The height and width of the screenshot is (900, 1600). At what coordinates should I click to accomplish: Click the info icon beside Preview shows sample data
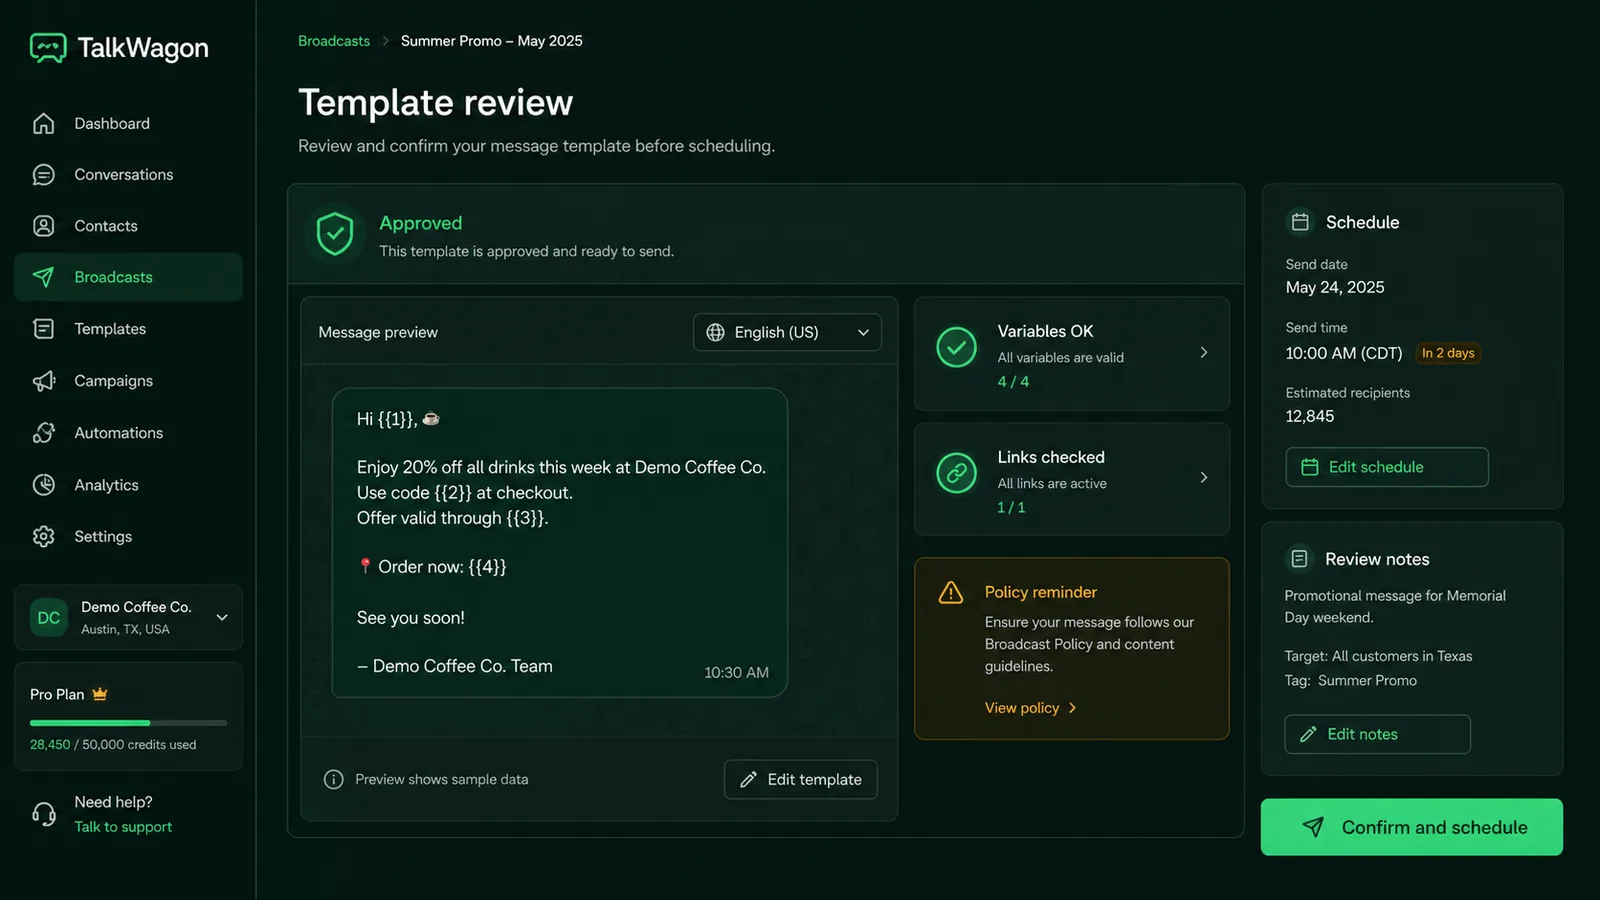(334, 779)
